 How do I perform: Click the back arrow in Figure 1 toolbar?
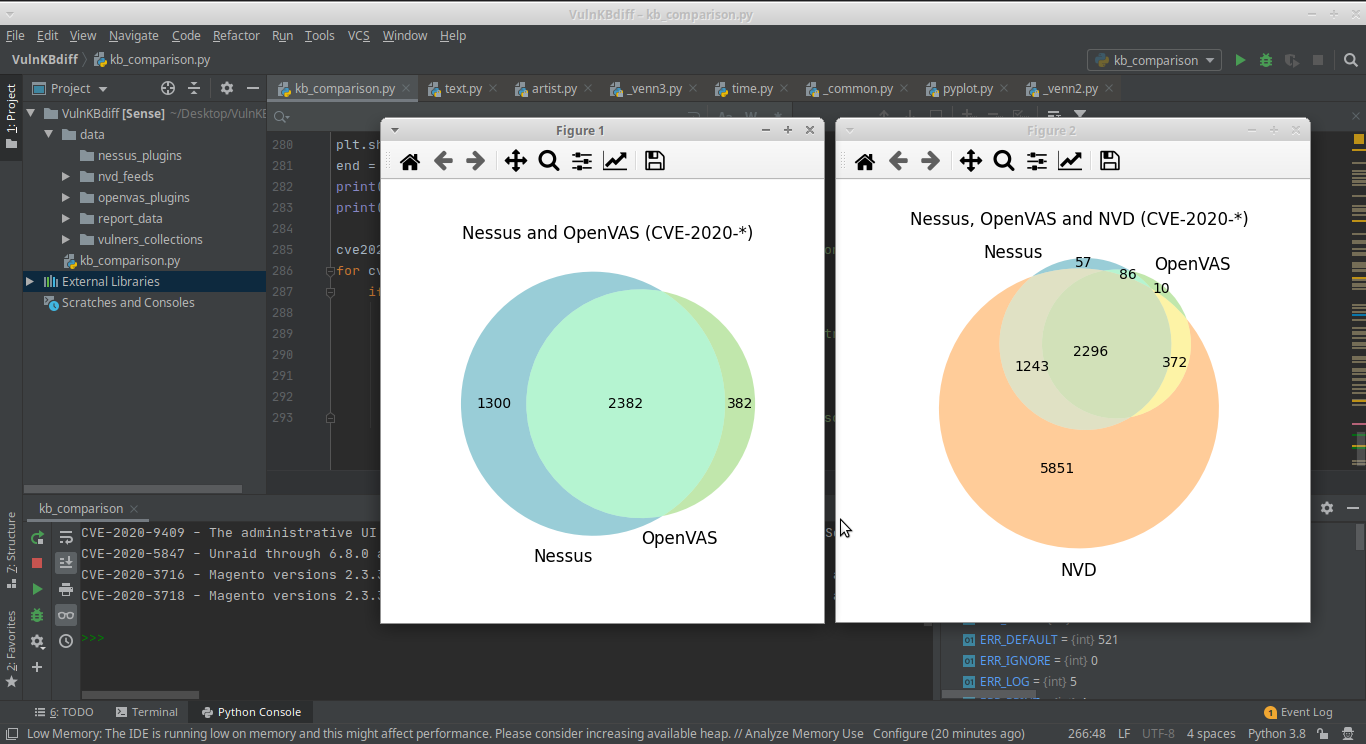click(x=443, y=160)
